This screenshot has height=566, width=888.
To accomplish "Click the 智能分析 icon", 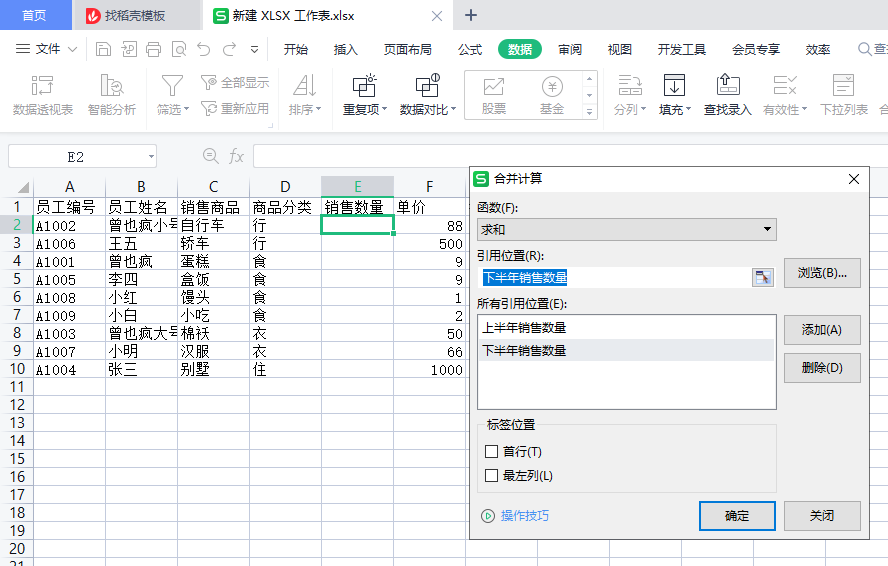I will pos(112,86).
